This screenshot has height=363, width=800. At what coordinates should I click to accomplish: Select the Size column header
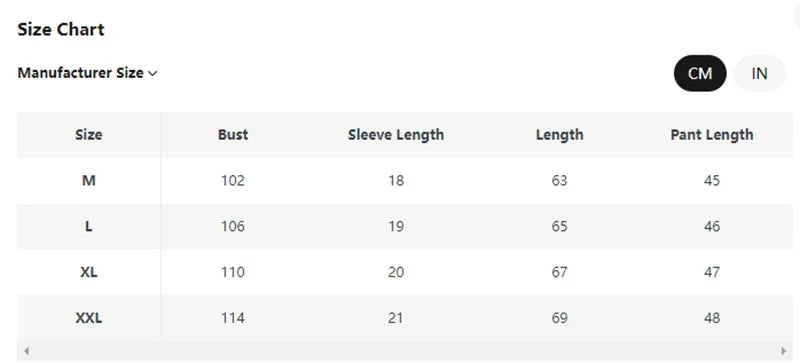pos(89,135)
